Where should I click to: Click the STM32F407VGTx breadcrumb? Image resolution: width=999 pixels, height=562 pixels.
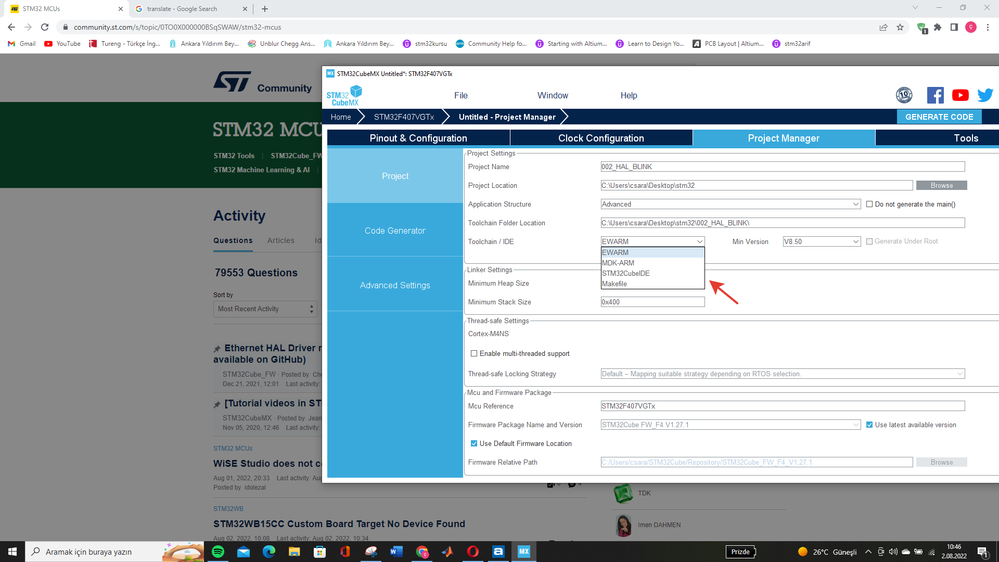[404, 117]
